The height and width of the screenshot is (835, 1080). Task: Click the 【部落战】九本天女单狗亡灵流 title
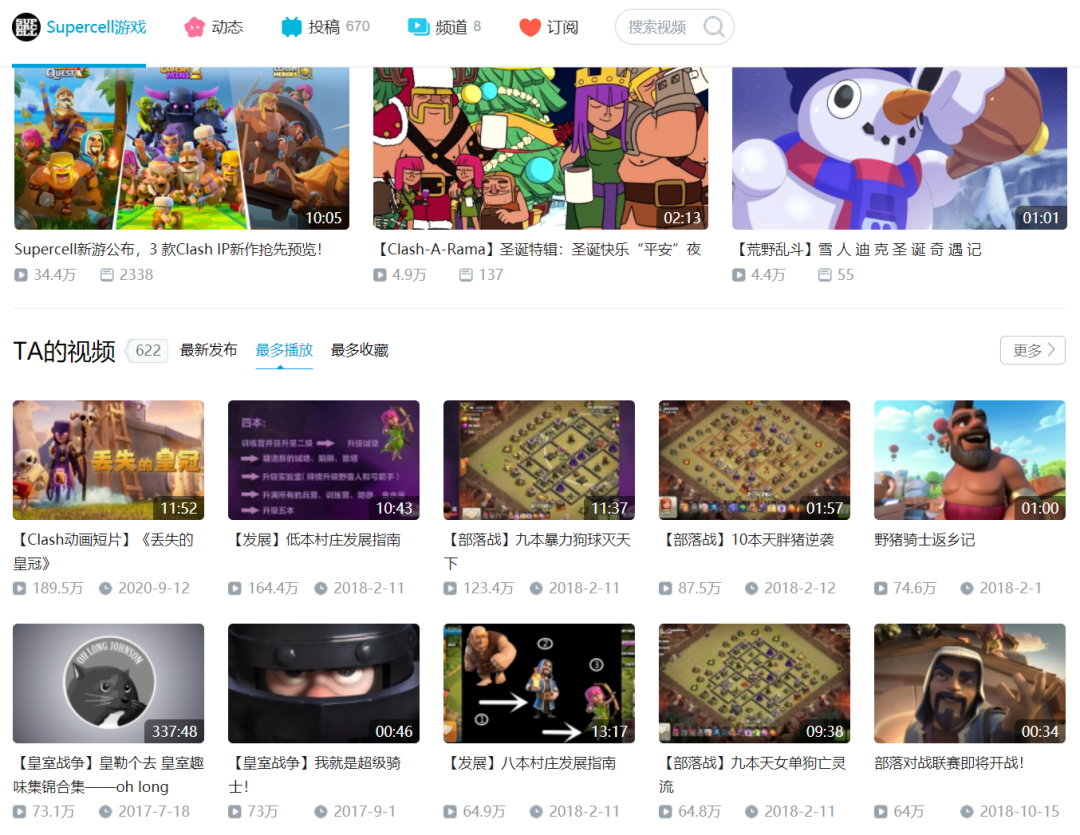pos(752,774)
